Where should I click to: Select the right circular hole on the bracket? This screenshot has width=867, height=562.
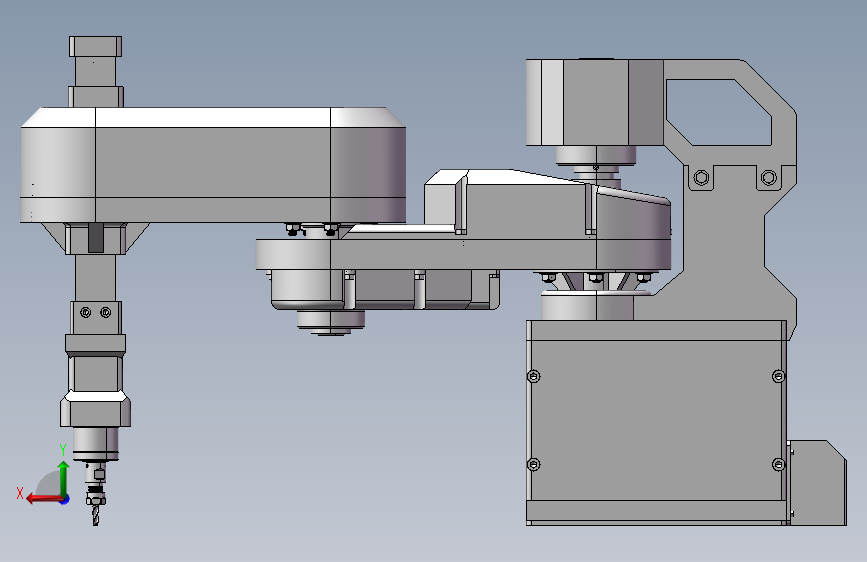coord(769,178)
